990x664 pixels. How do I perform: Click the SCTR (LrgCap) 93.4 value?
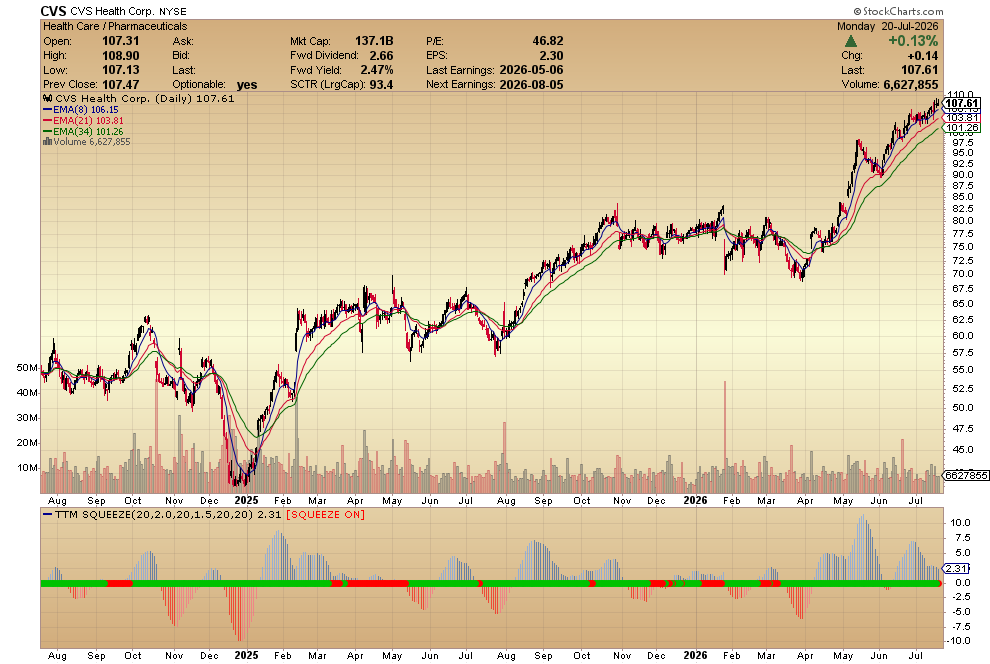pyautogui.click(x=381, y=85)
